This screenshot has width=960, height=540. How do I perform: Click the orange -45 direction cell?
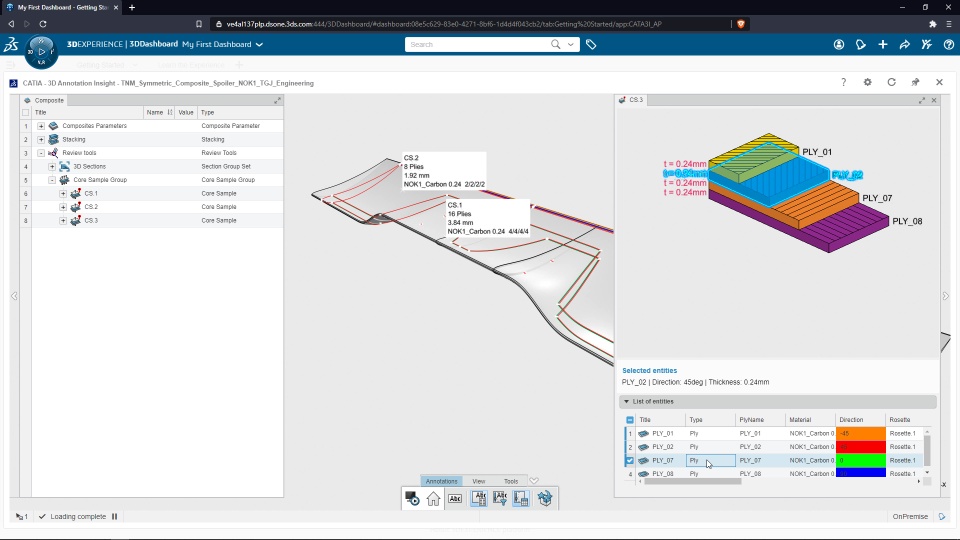(861, 433)
